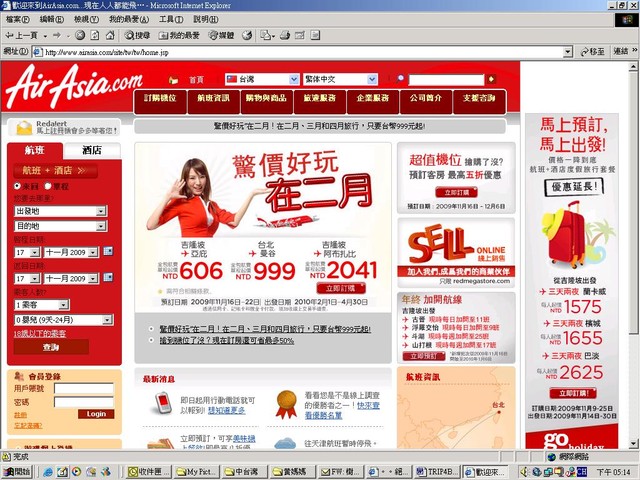
Task: Open the 公司簡介 navigation tab
Action: click(426, 100)
